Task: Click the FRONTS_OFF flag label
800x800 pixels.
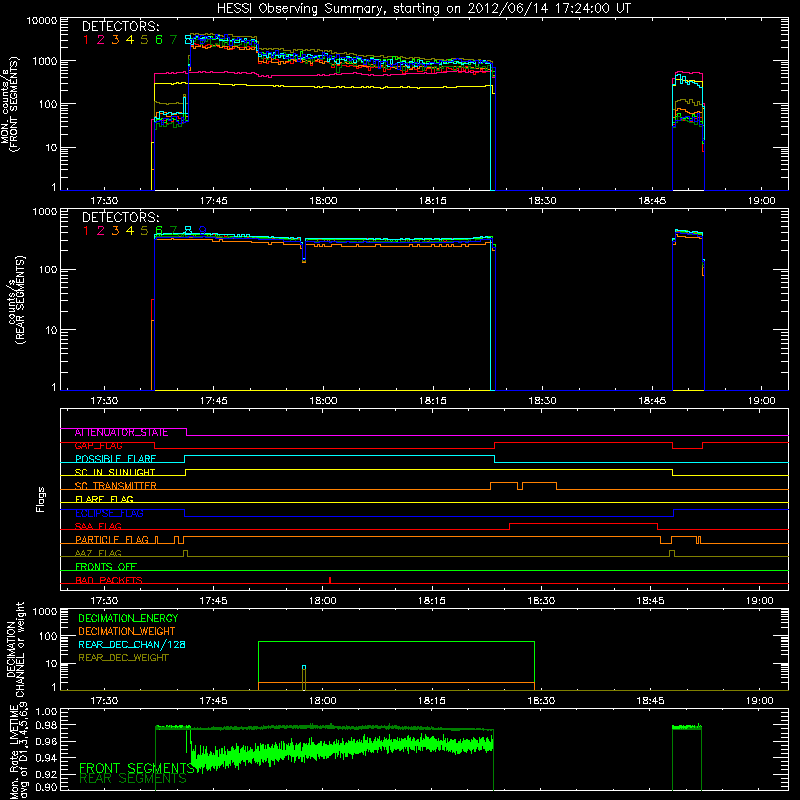Action: [x=106, y=566]
